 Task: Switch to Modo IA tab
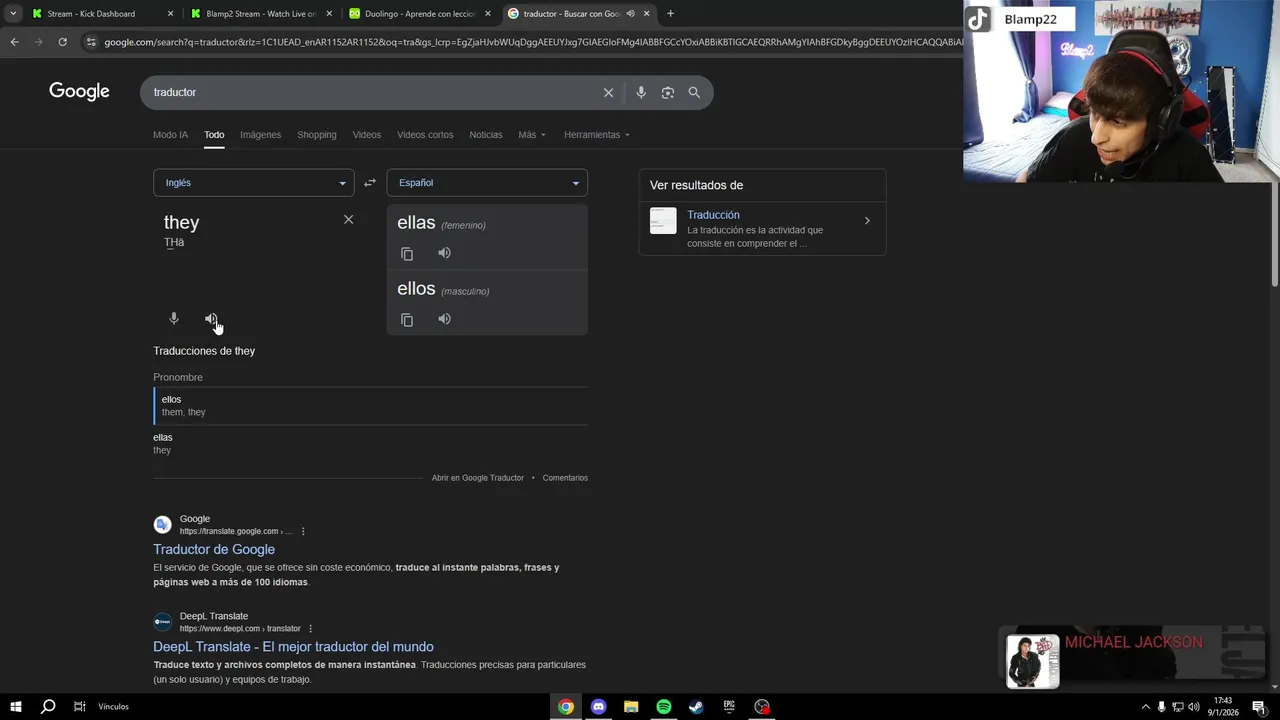[x=170, y=135]
